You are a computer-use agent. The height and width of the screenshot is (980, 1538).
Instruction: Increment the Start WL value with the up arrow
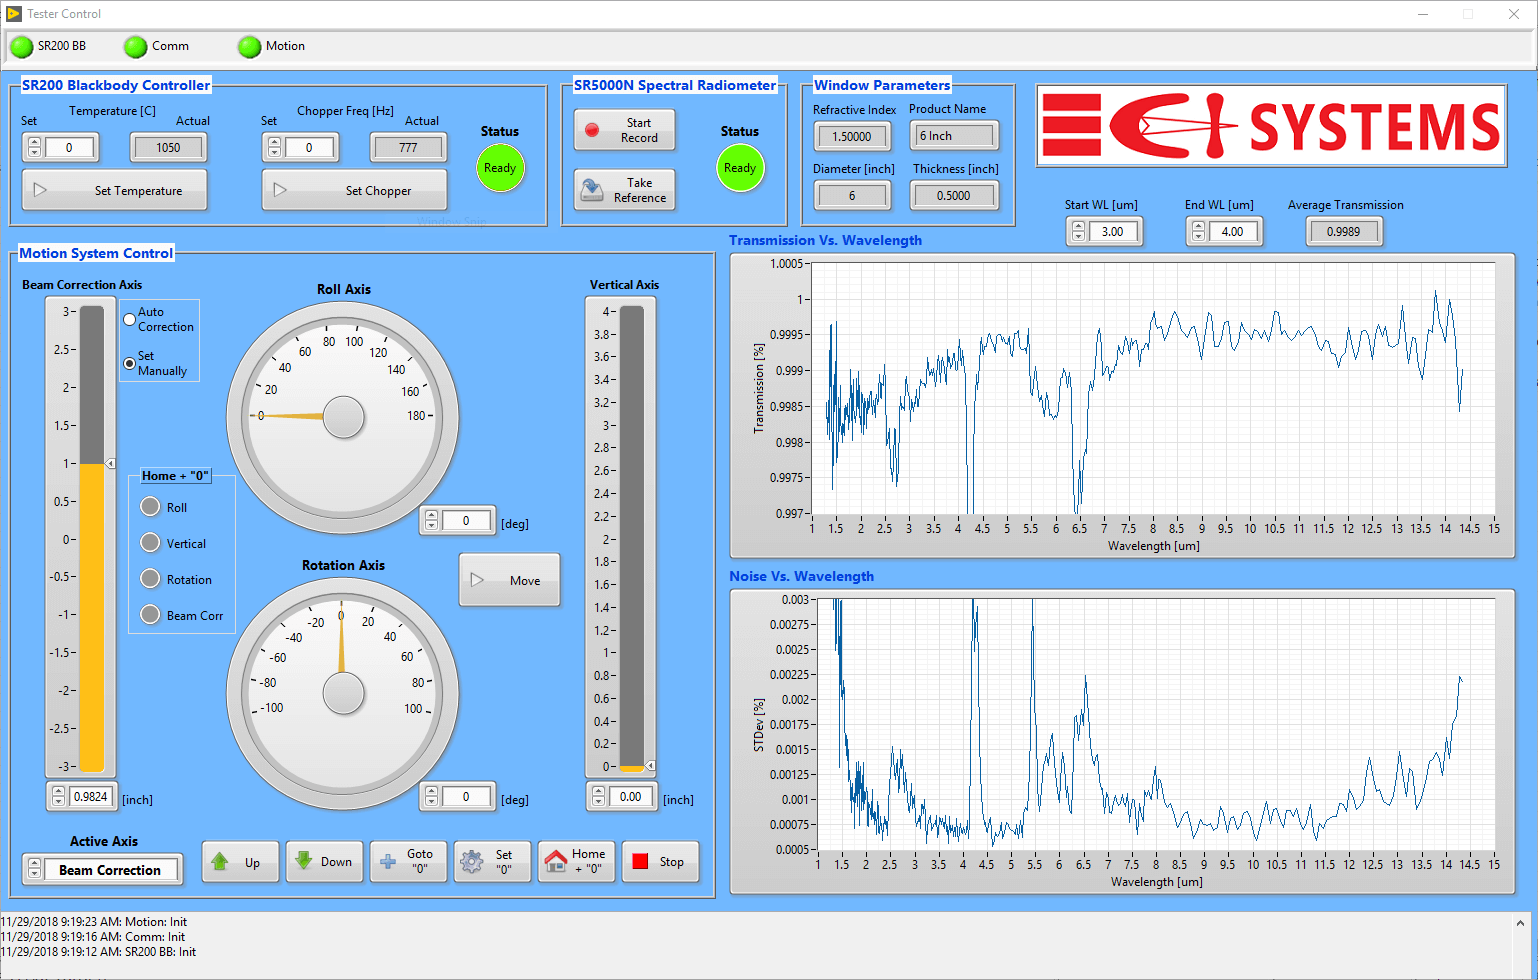click(1078, 225)
